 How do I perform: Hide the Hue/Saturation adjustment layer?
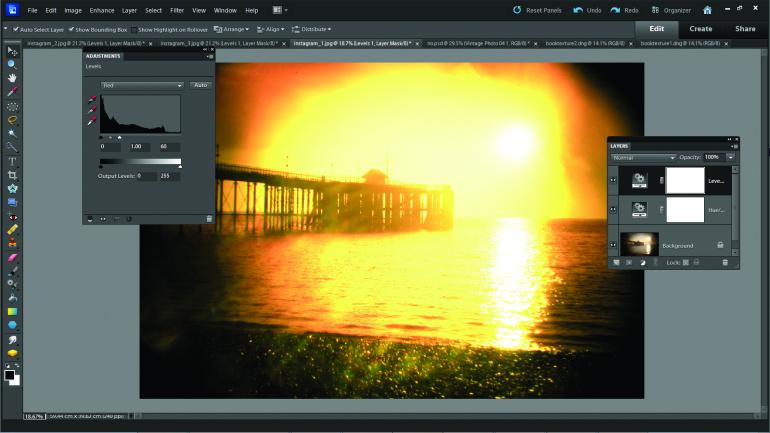pyautogui.click(x=613, y=210)
